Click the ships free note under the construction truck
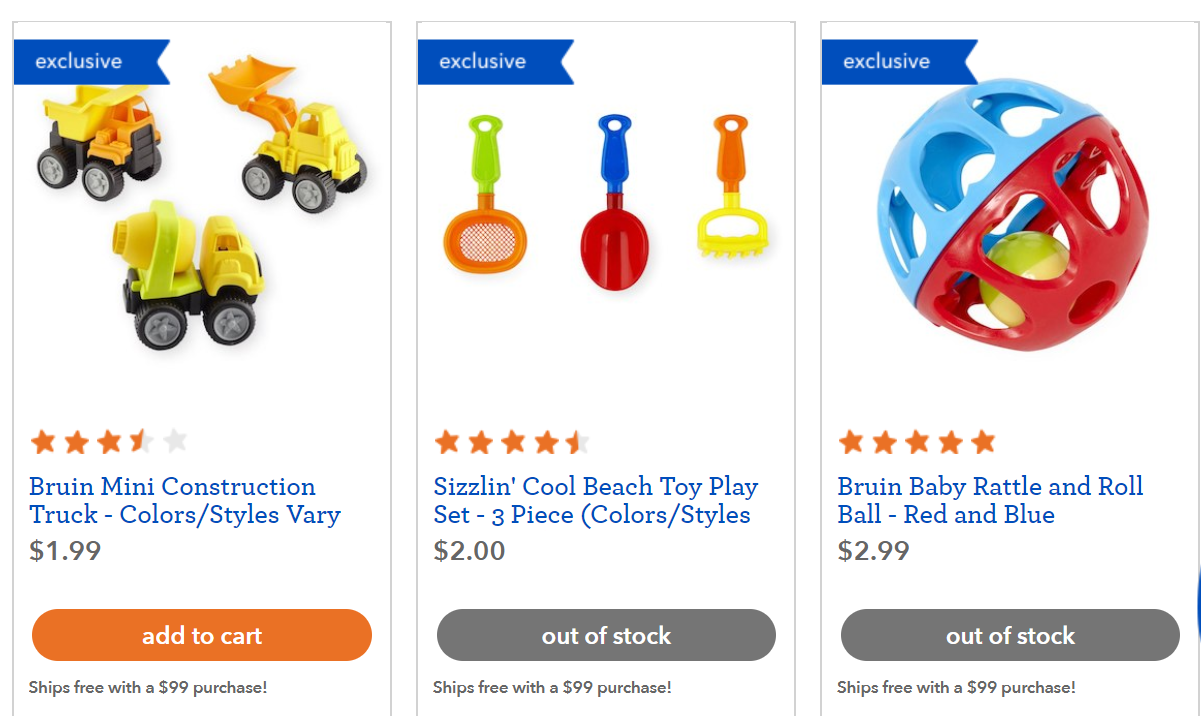Viewport: 1201px width, 716px height. (148, 688)
